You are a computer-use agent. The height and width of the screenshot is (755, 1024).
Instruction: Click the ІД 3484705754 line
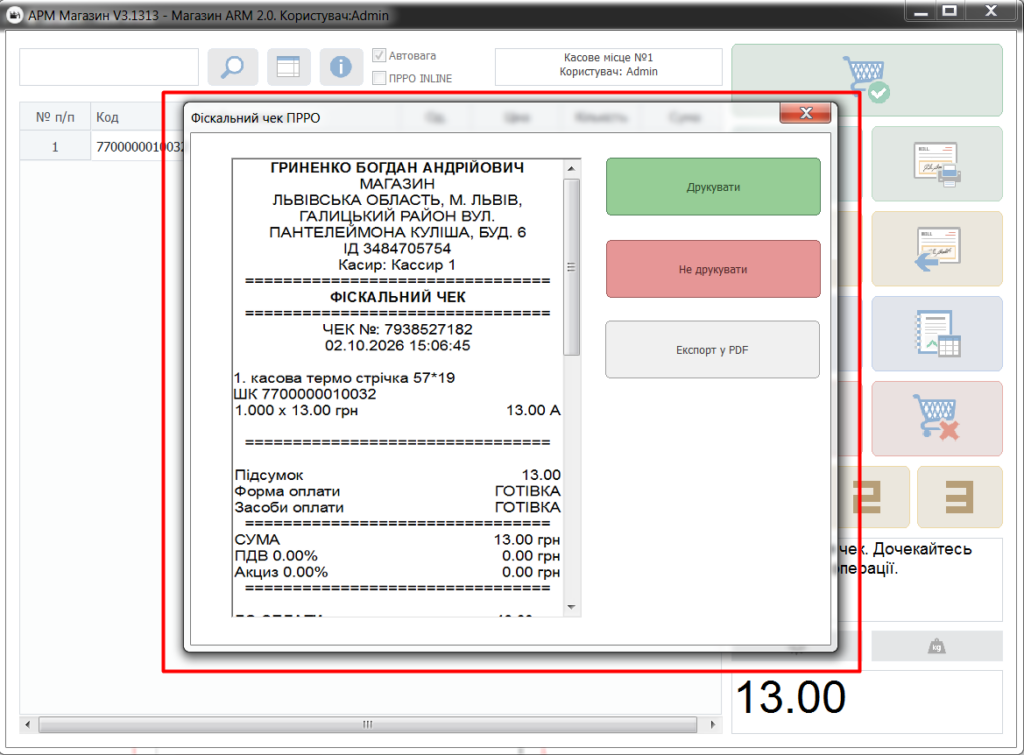[x=397, y=249]
